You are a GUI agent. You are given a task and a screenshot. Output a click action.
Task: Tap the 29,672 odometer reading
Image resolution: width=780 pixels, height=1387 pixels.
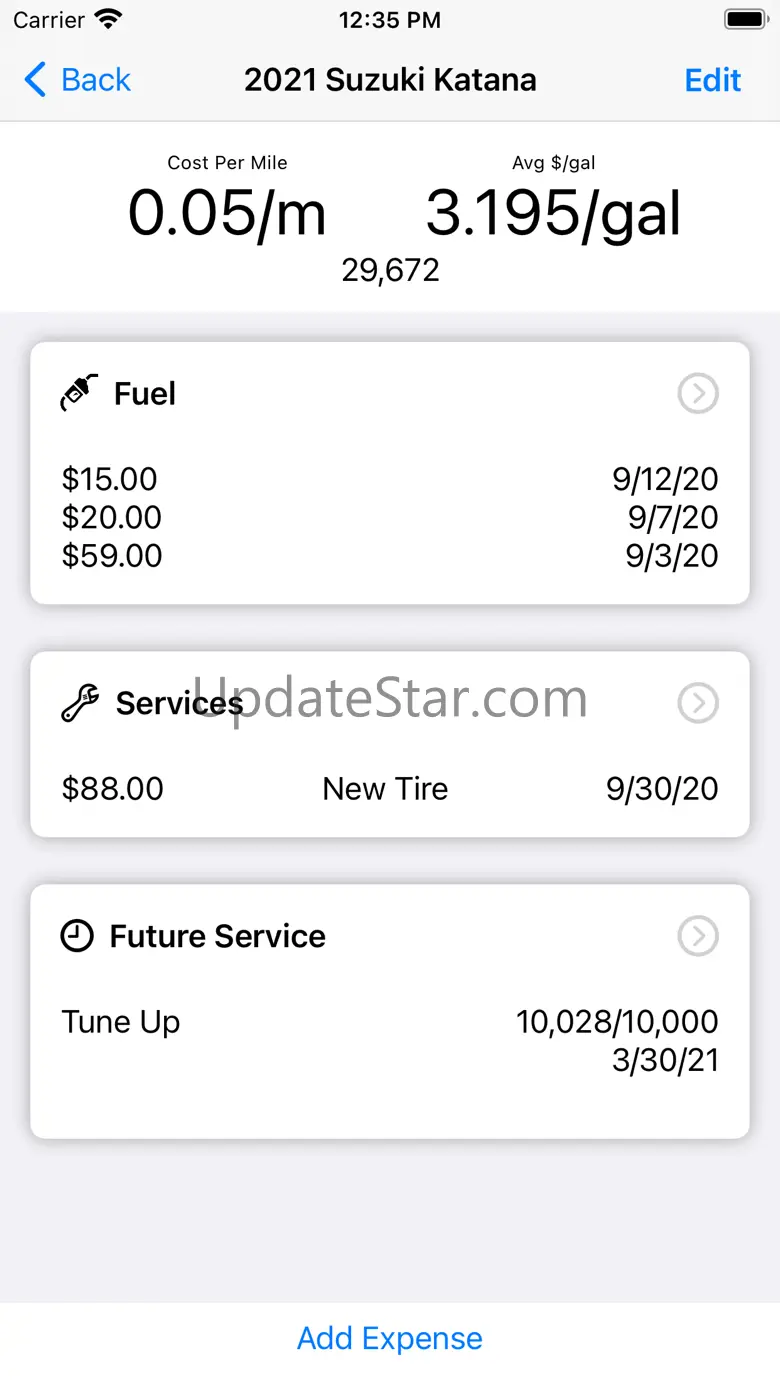(x=390, y=270)
